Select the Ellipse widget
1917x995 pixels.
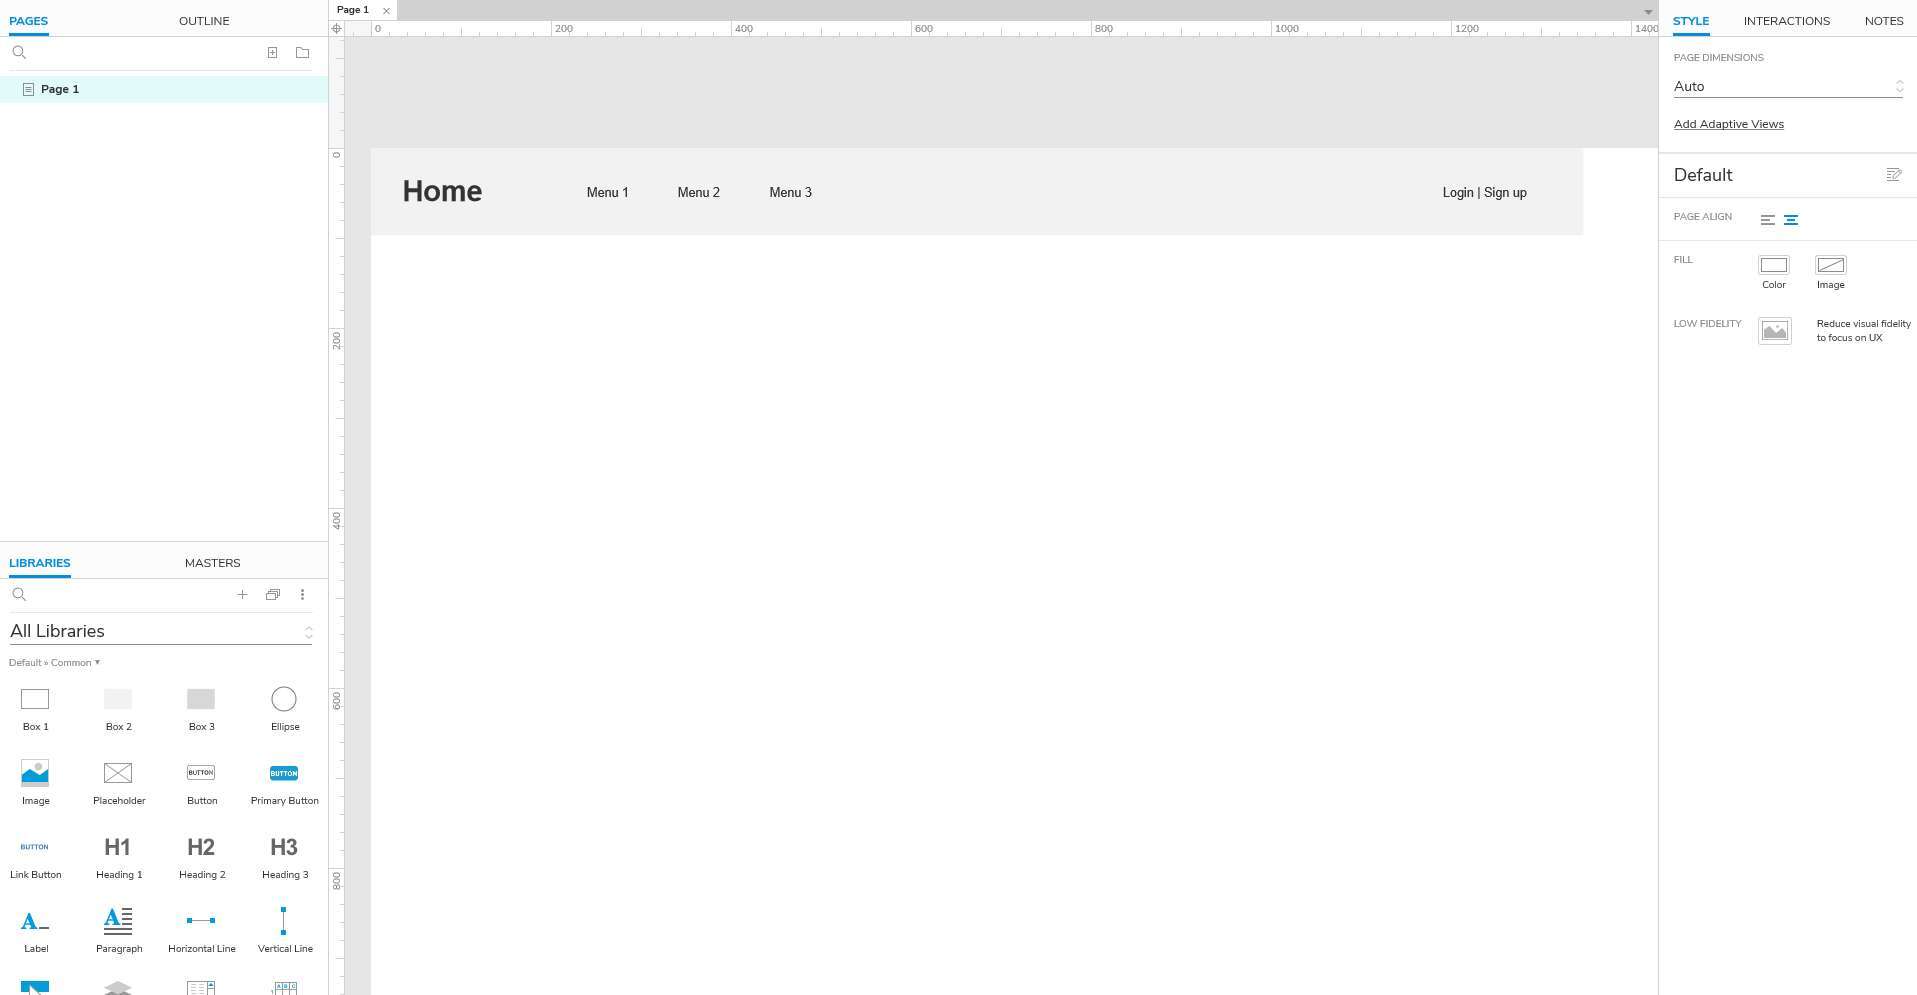[284, 710]
